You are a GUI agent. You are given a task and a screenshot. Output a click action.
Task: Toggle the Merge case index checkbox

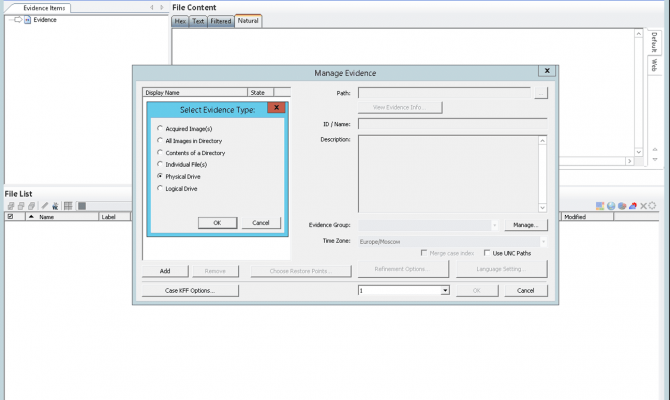pos(424,253)
